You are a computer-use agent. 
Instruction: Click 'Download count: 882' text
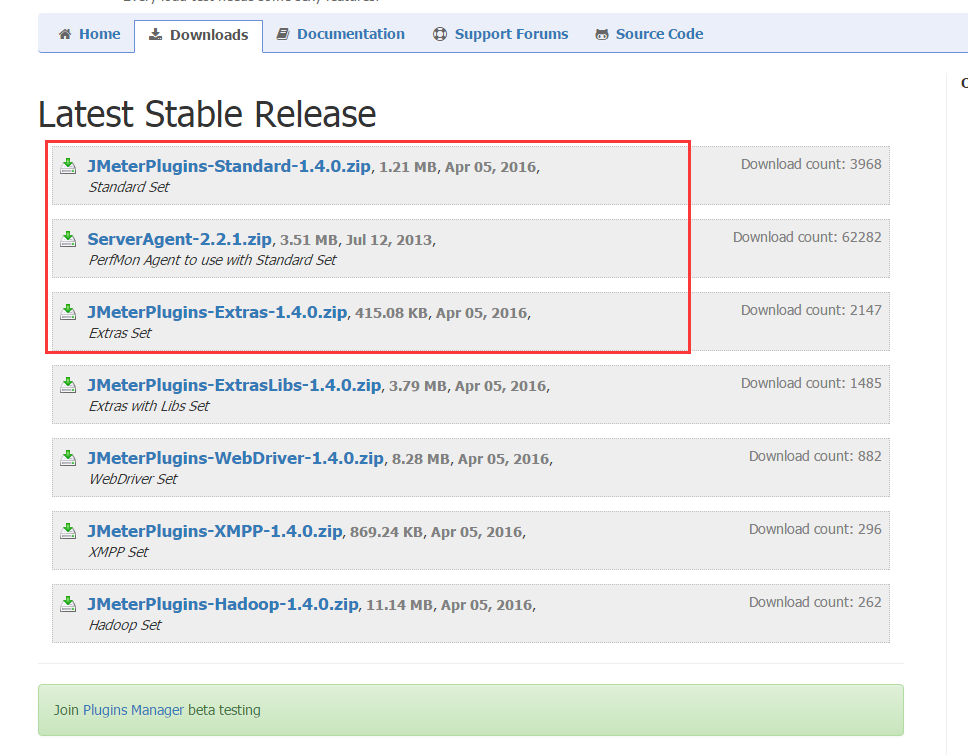pyautogui.click(x=815, y=456)
